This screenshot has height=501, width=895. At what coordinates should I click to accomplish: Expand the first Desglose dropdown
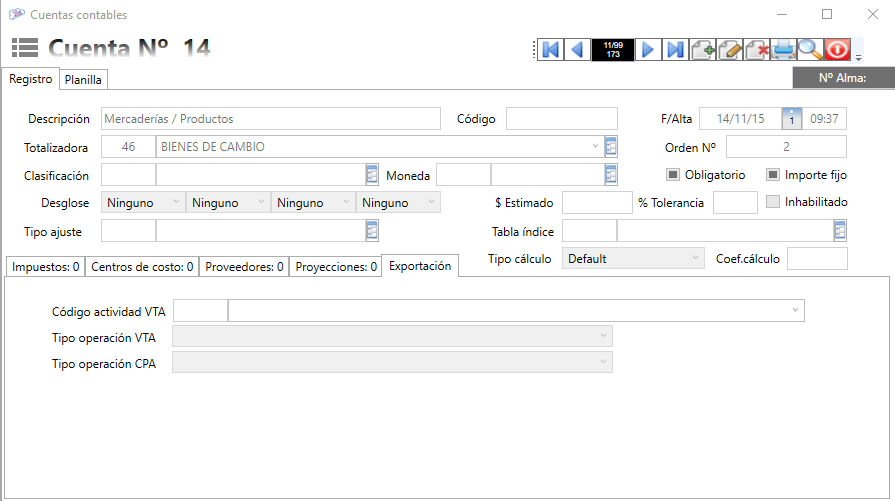[144, 202]
